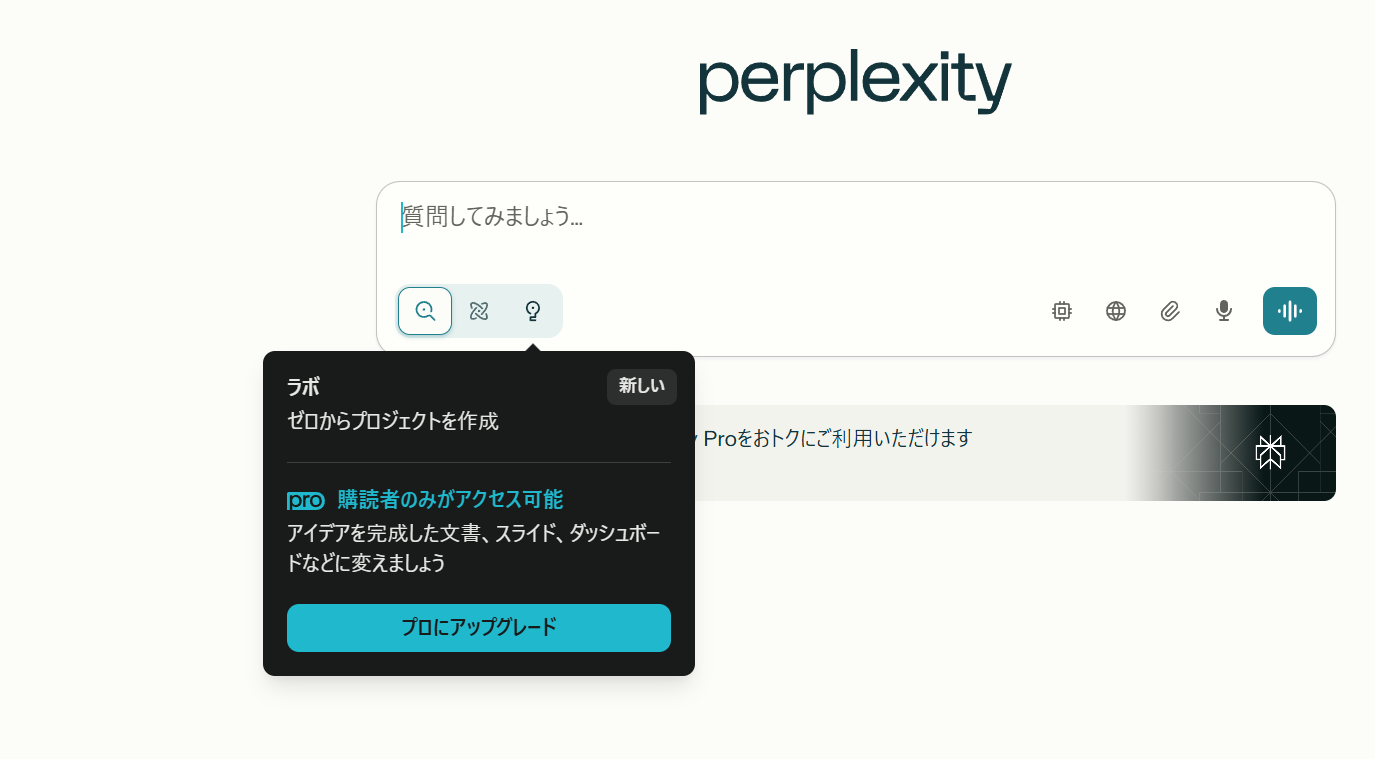Image resolution: width=1375 pixels, height=759 pixels.
Task: Start dictation with the microphone icon
Action: click(x=1224, y=311)
